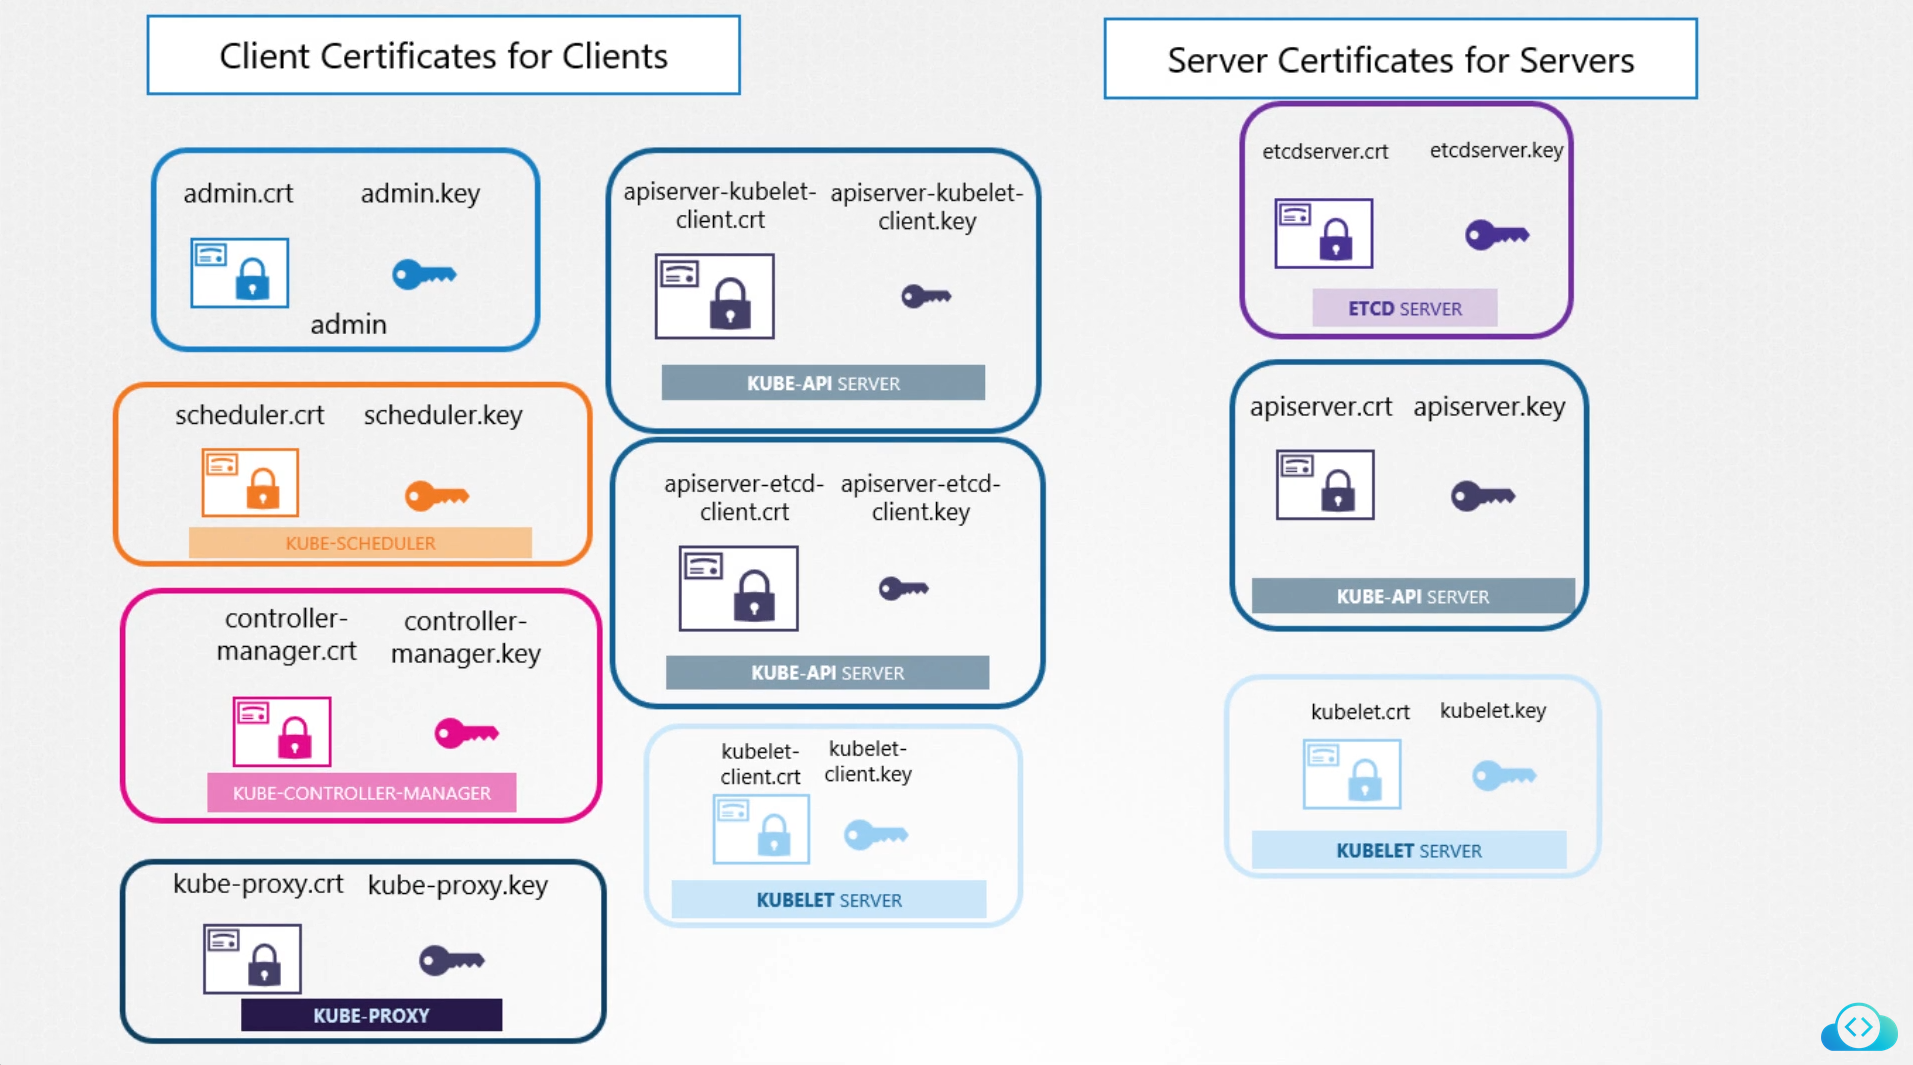Click the KUBE-CONTROLLER-MANAGER pink label
This screenshot has width=1913, height=1065.
pos(361,793)
